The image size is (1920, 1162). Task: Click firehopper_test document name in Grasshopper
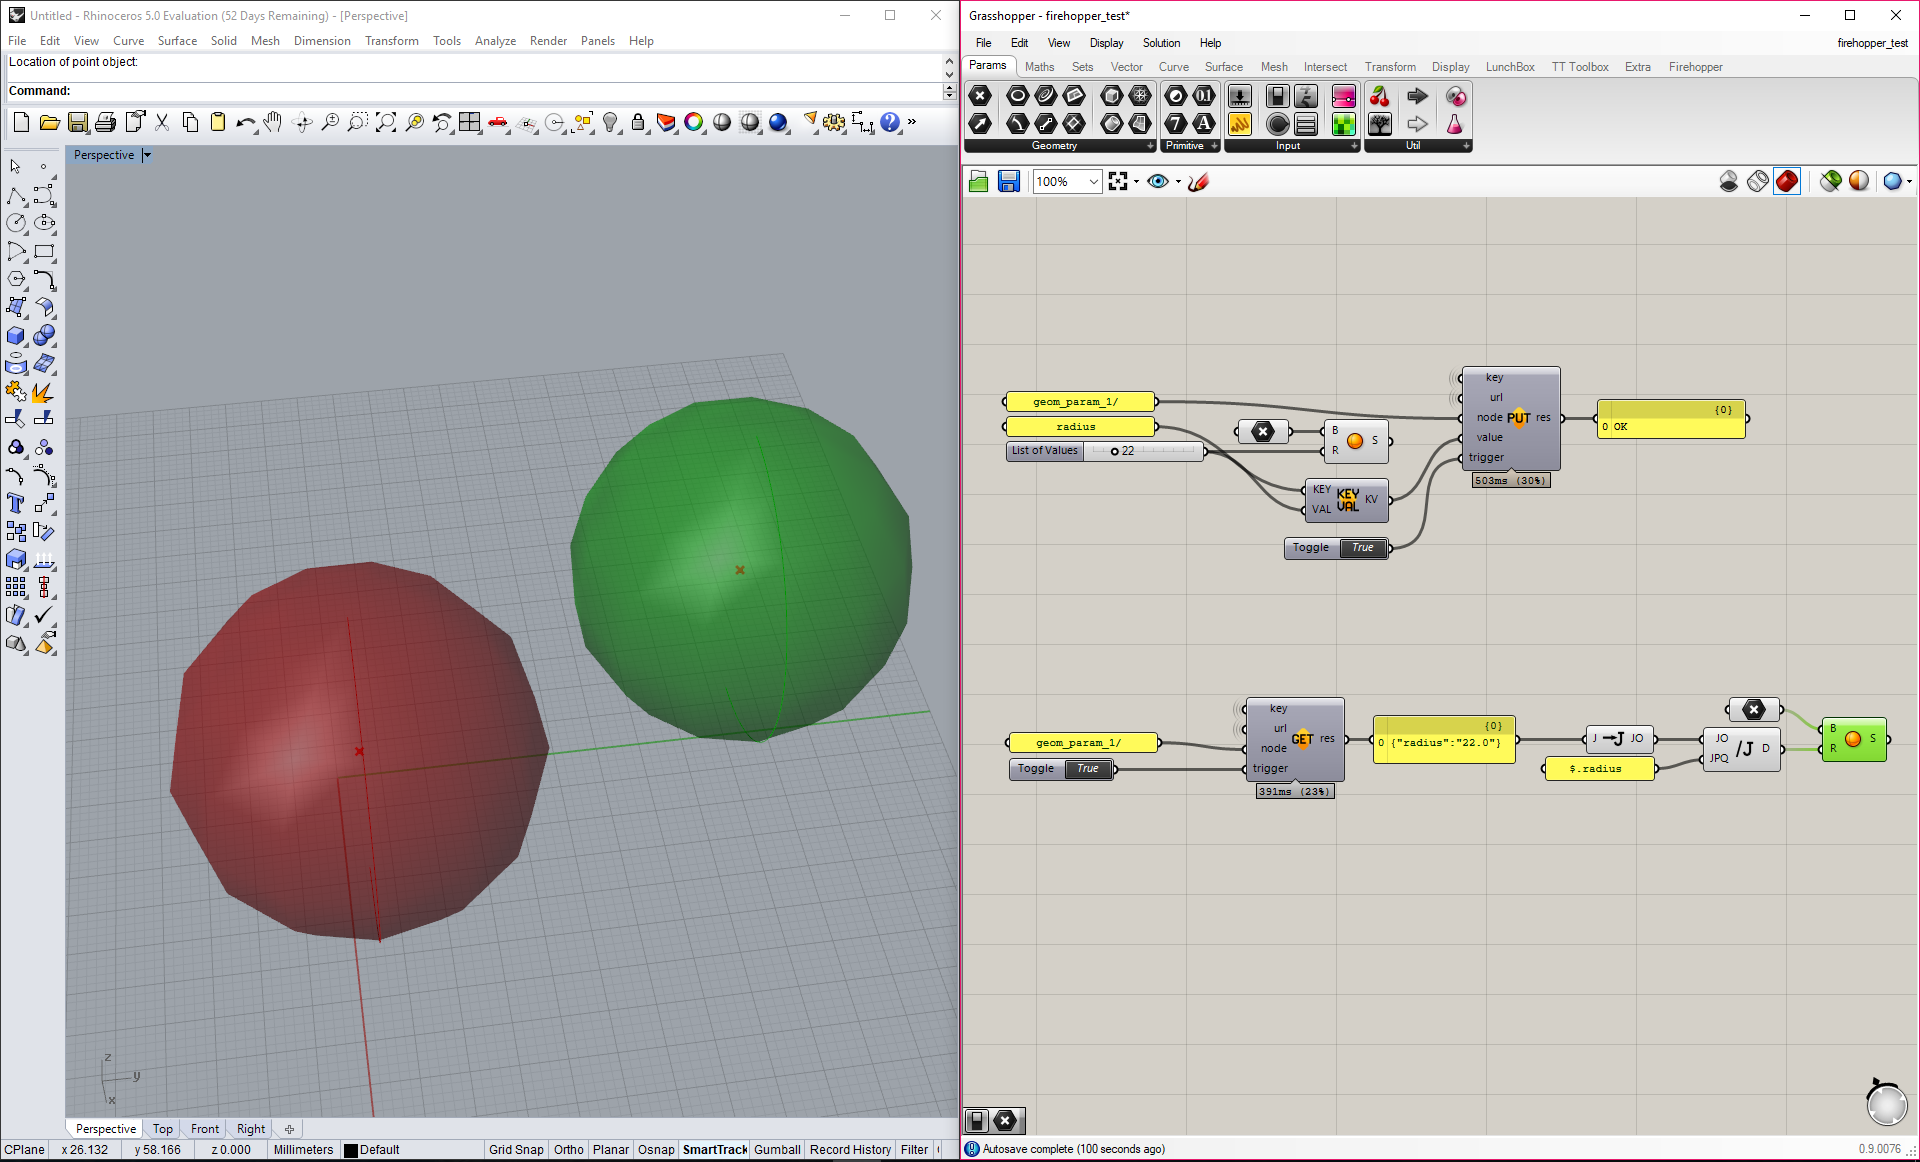(1872, 43)
